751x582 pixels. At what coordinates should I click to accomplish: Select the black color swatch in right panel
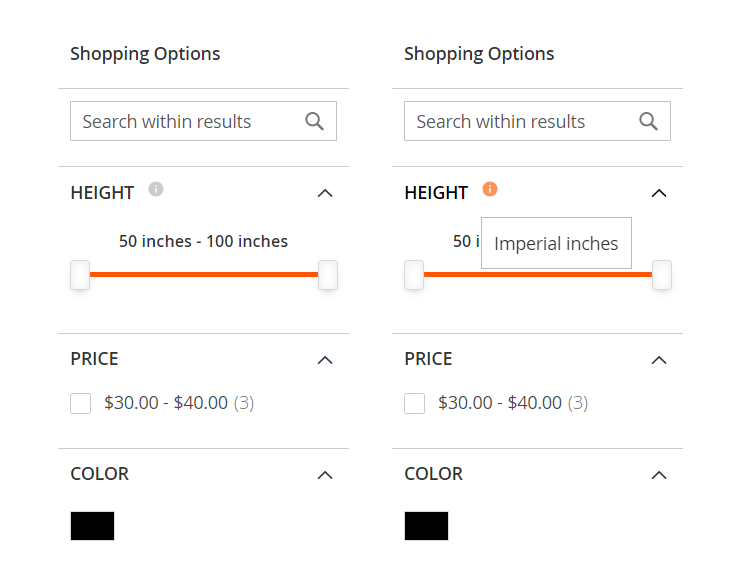426,526
